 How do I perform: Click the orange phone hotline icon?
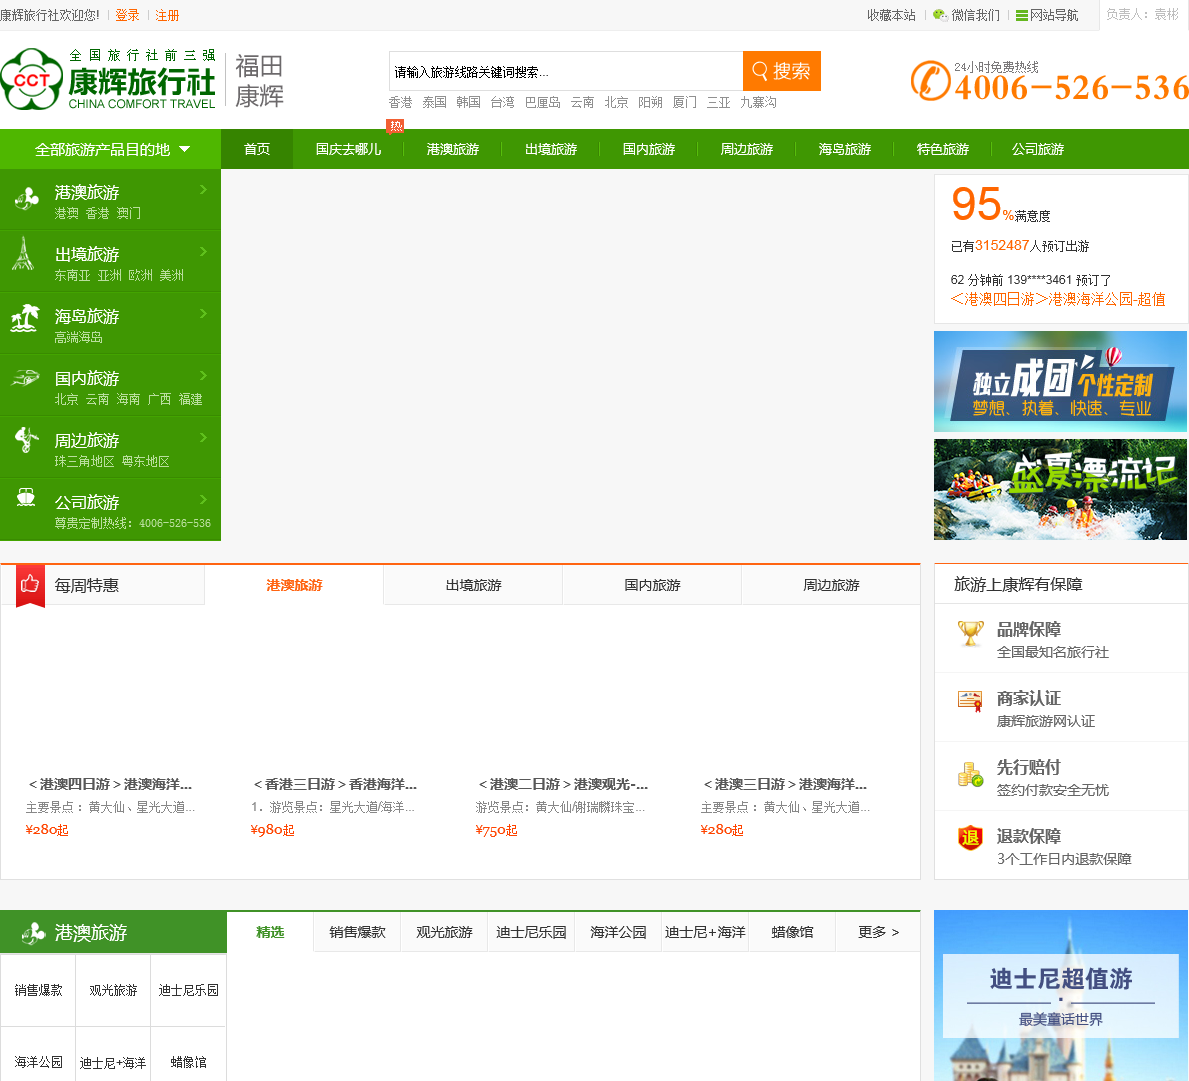pyautogui.click(x=930, y=81)
